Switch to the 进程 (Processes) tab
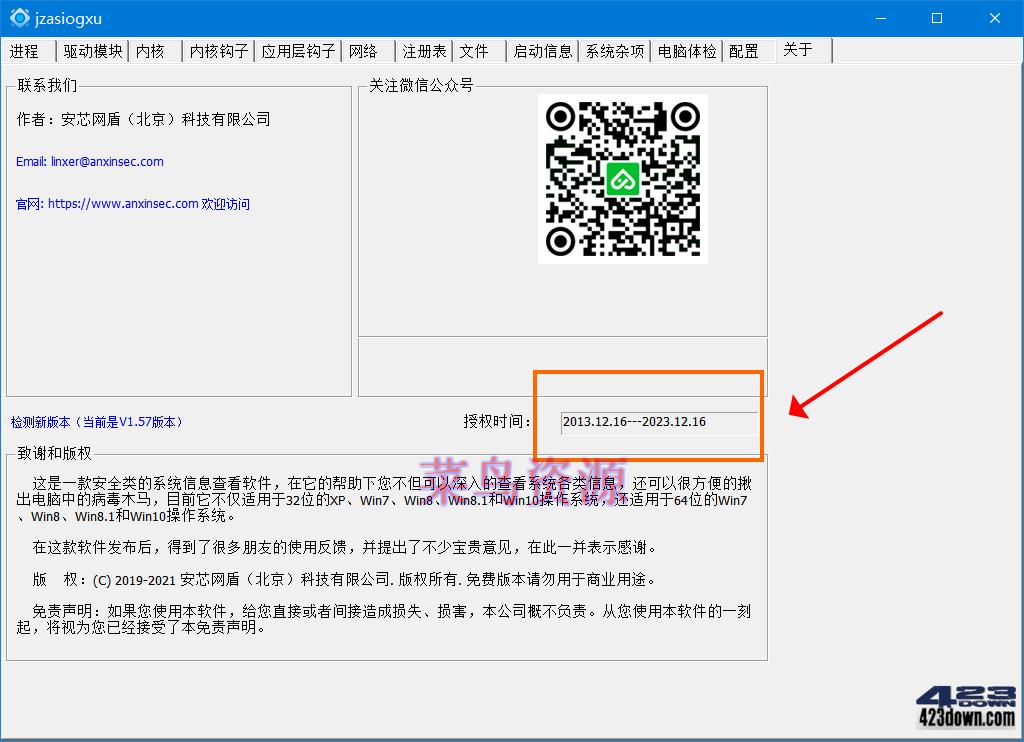This screenshot has width=1024, height=742. [x=23, y=50]
